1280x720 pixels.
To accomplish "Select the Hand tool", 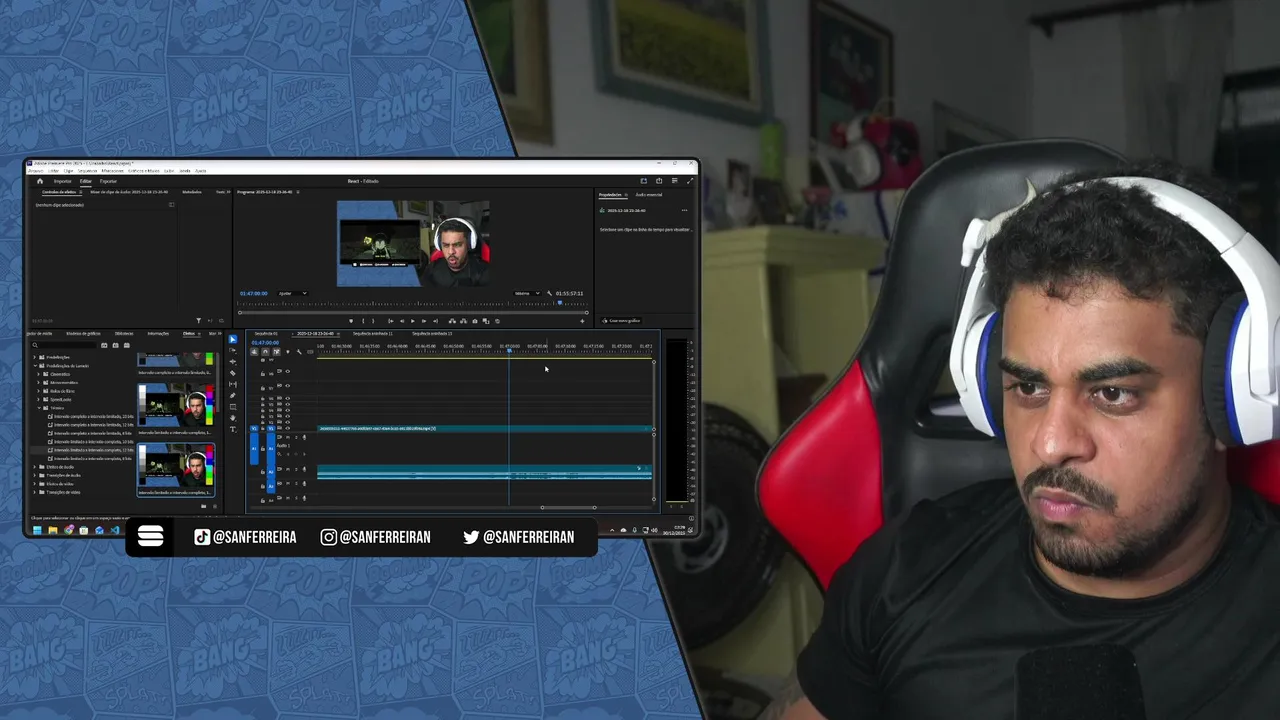I will pyautogui.click(x=233, y=418).
